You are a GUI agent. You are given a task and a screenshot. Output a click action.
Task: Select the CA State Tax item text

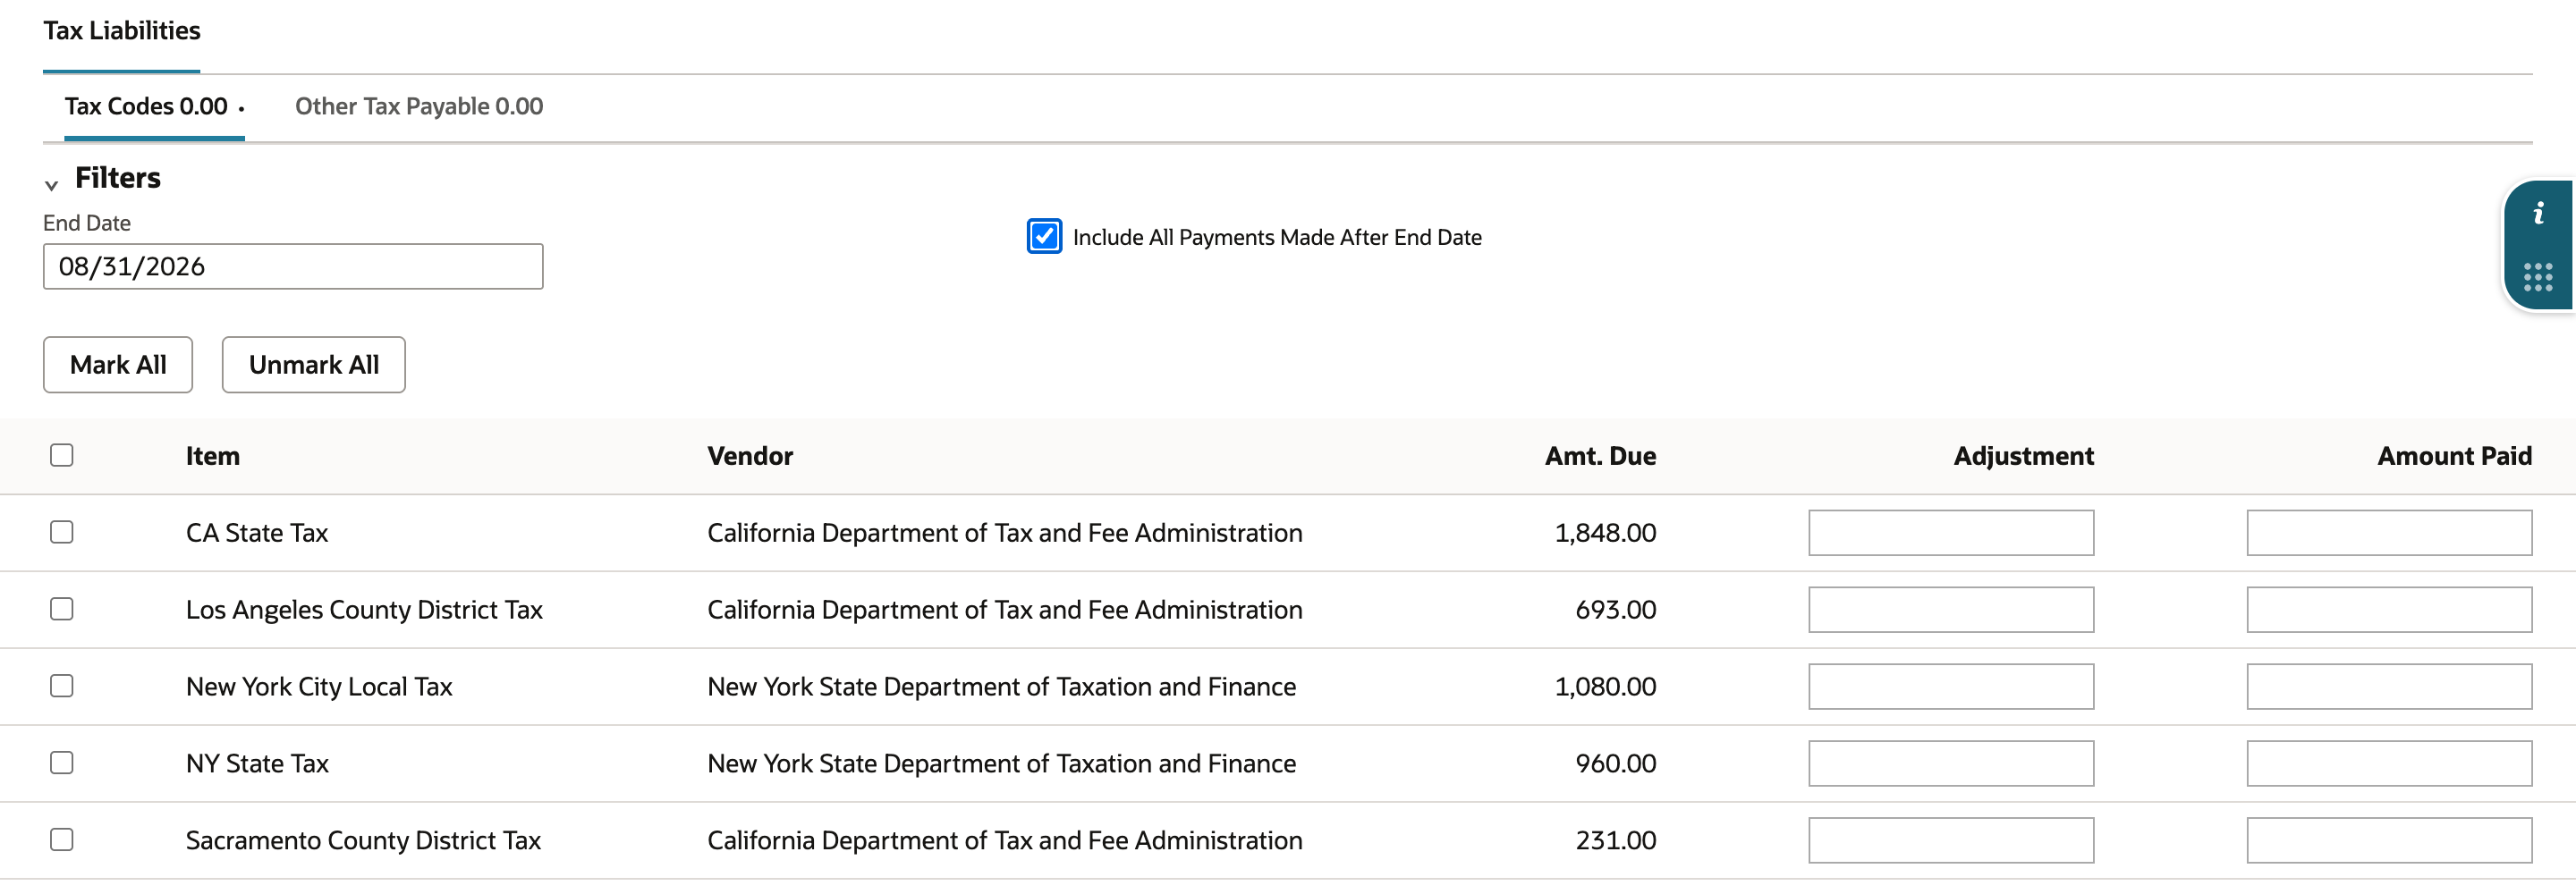pyautogui.click(x=257, y=533)
